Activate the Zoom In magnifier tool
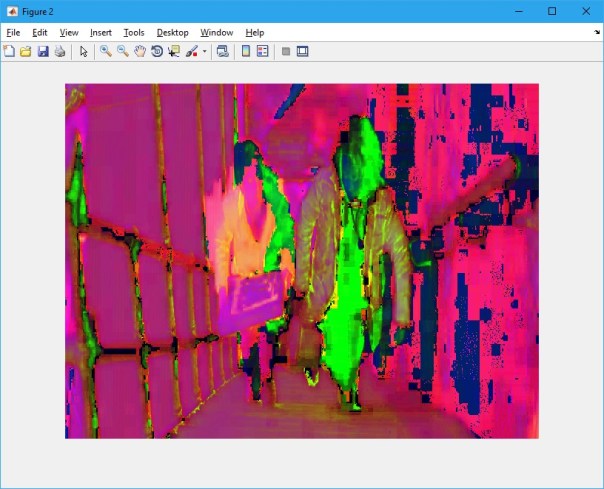Screen dimensions: 604x489 click(x=105, y=51)
